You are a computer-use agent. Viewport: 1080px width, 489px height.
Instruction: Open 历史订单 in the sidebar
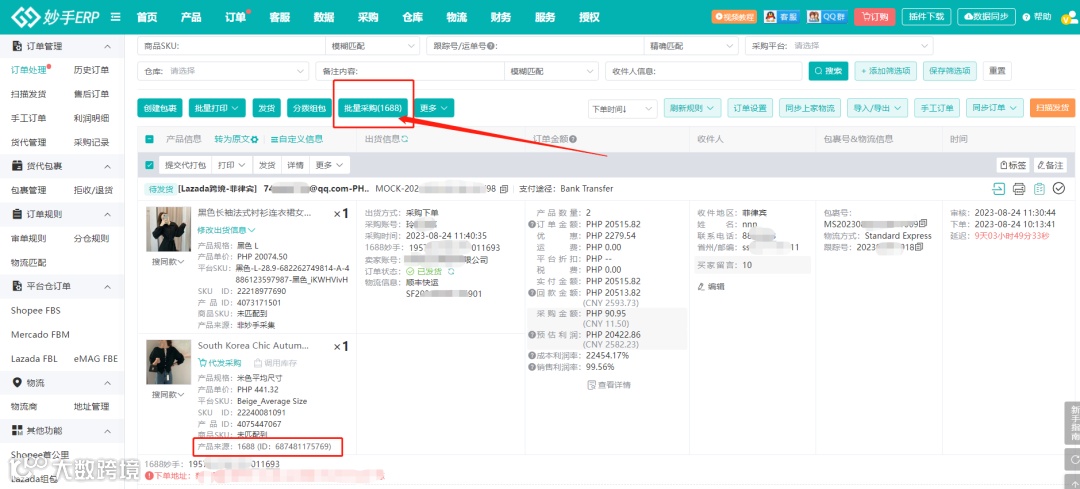91,70
